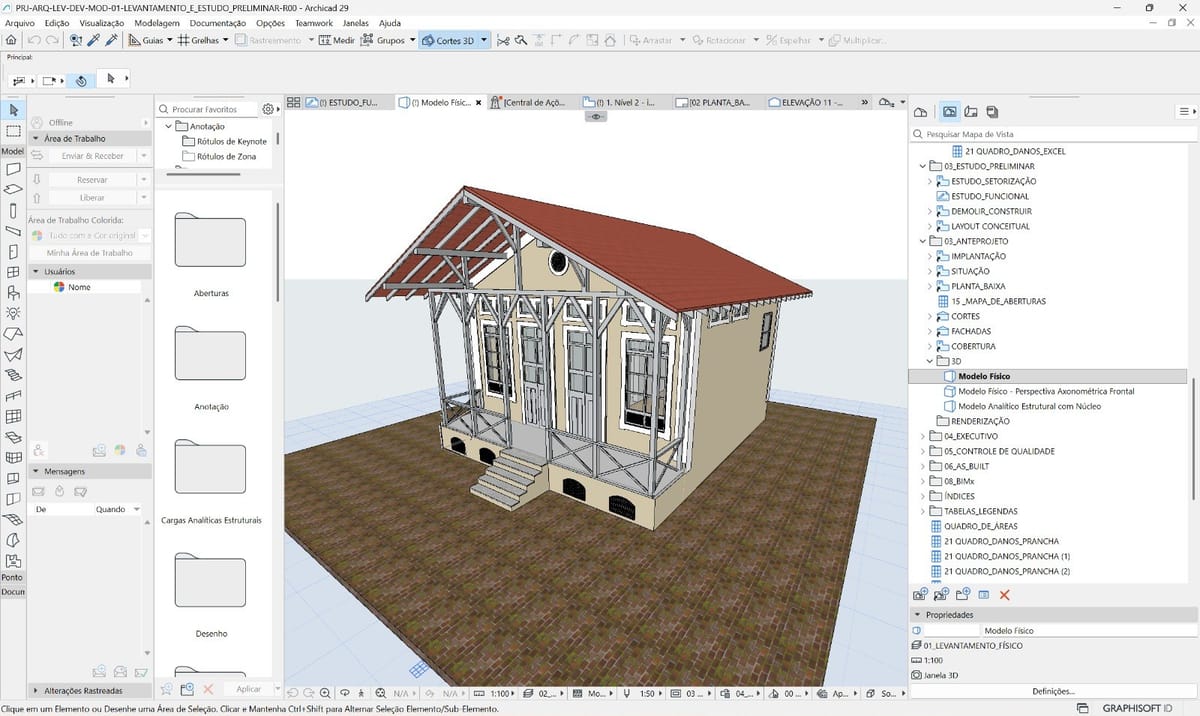
Task: Delete view with red X icon
Action: pos(1005,595)
